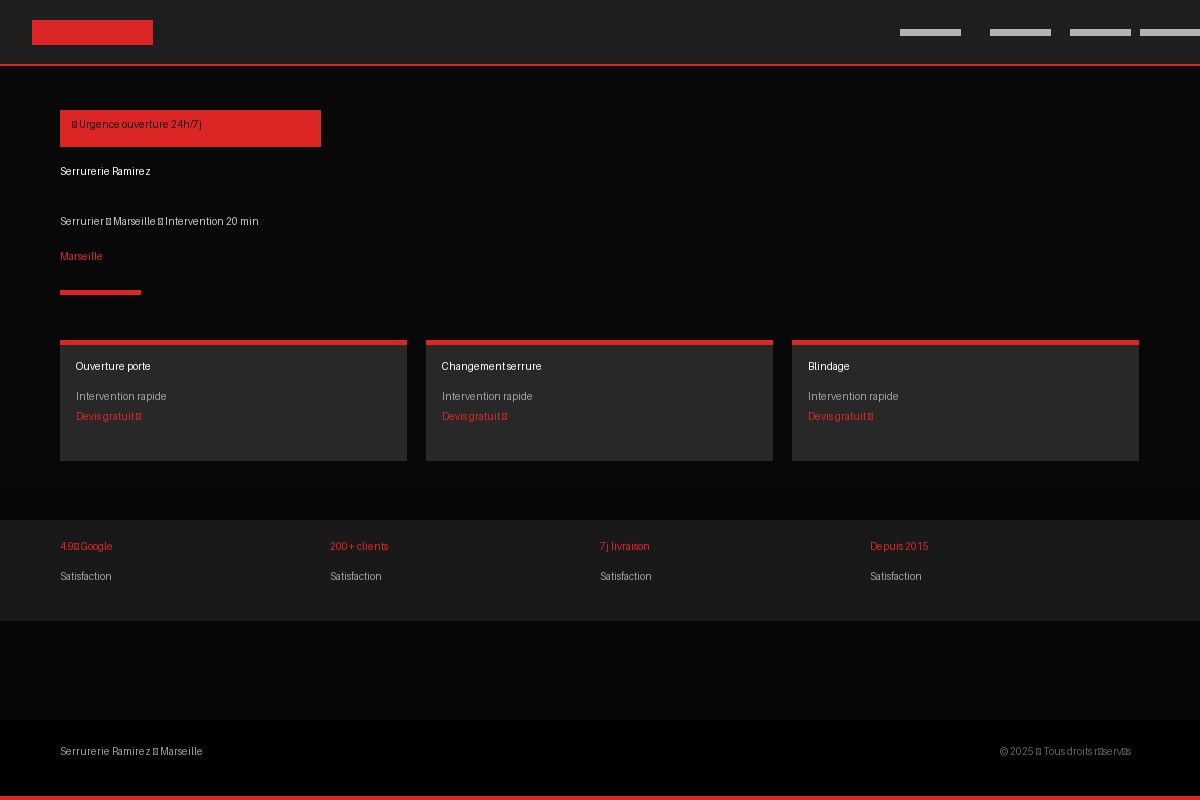This screenshot has width=1200, height=800.
Task: Click the footer copyright '2025 Tous droits' text
Action: pos(1065,752)
